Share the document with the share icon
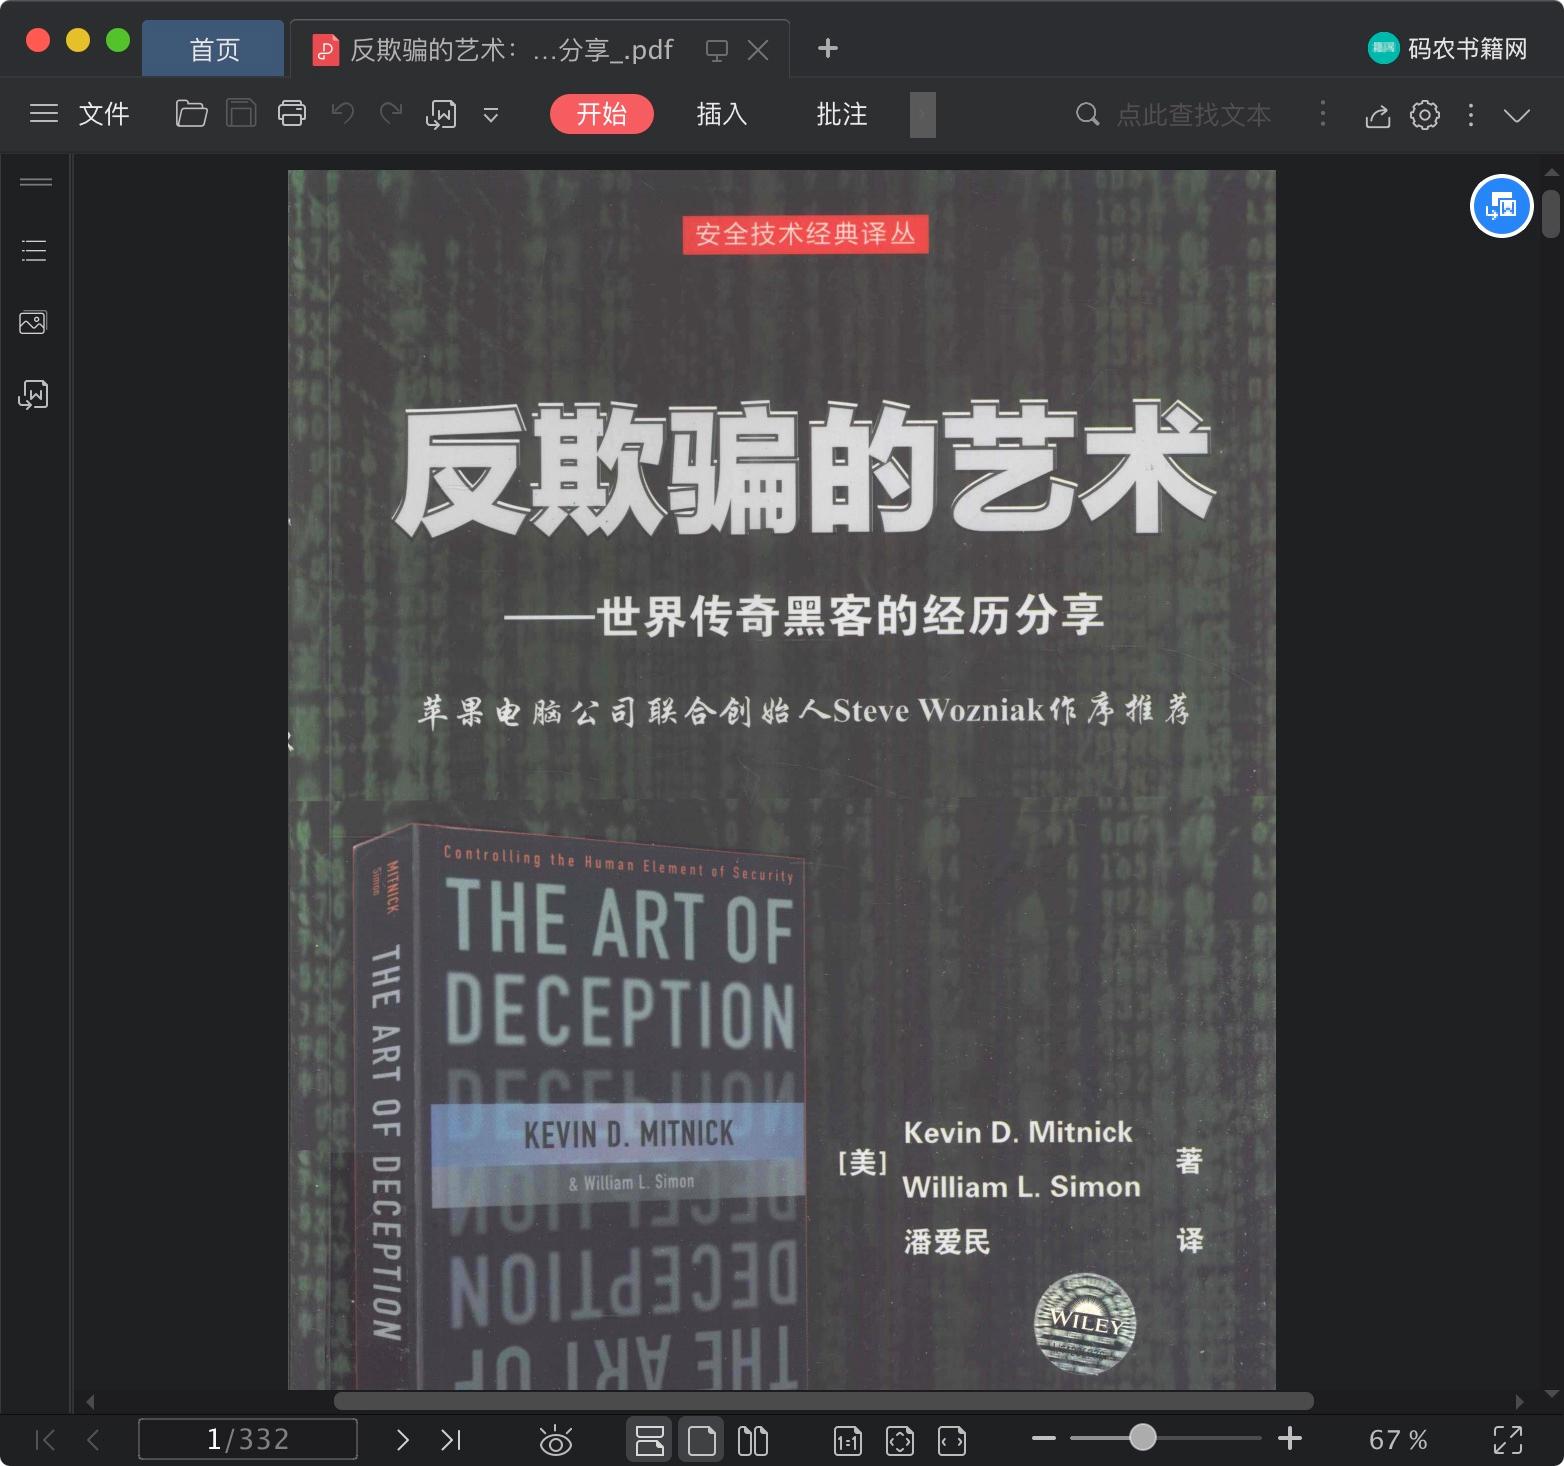1564x1466 pixels. [x=1378, y=116]
